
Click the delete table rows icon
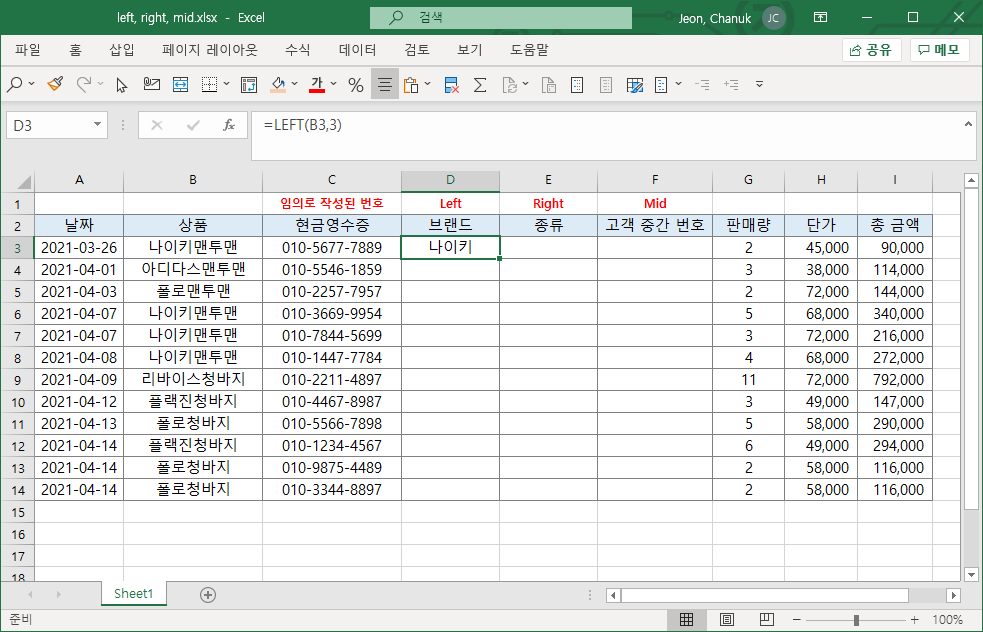click(451, 85)
